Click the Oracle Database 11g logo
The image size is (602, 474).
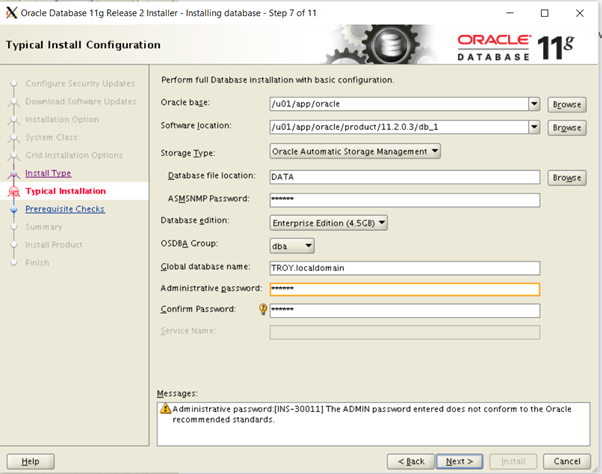[x=520, y=44]
